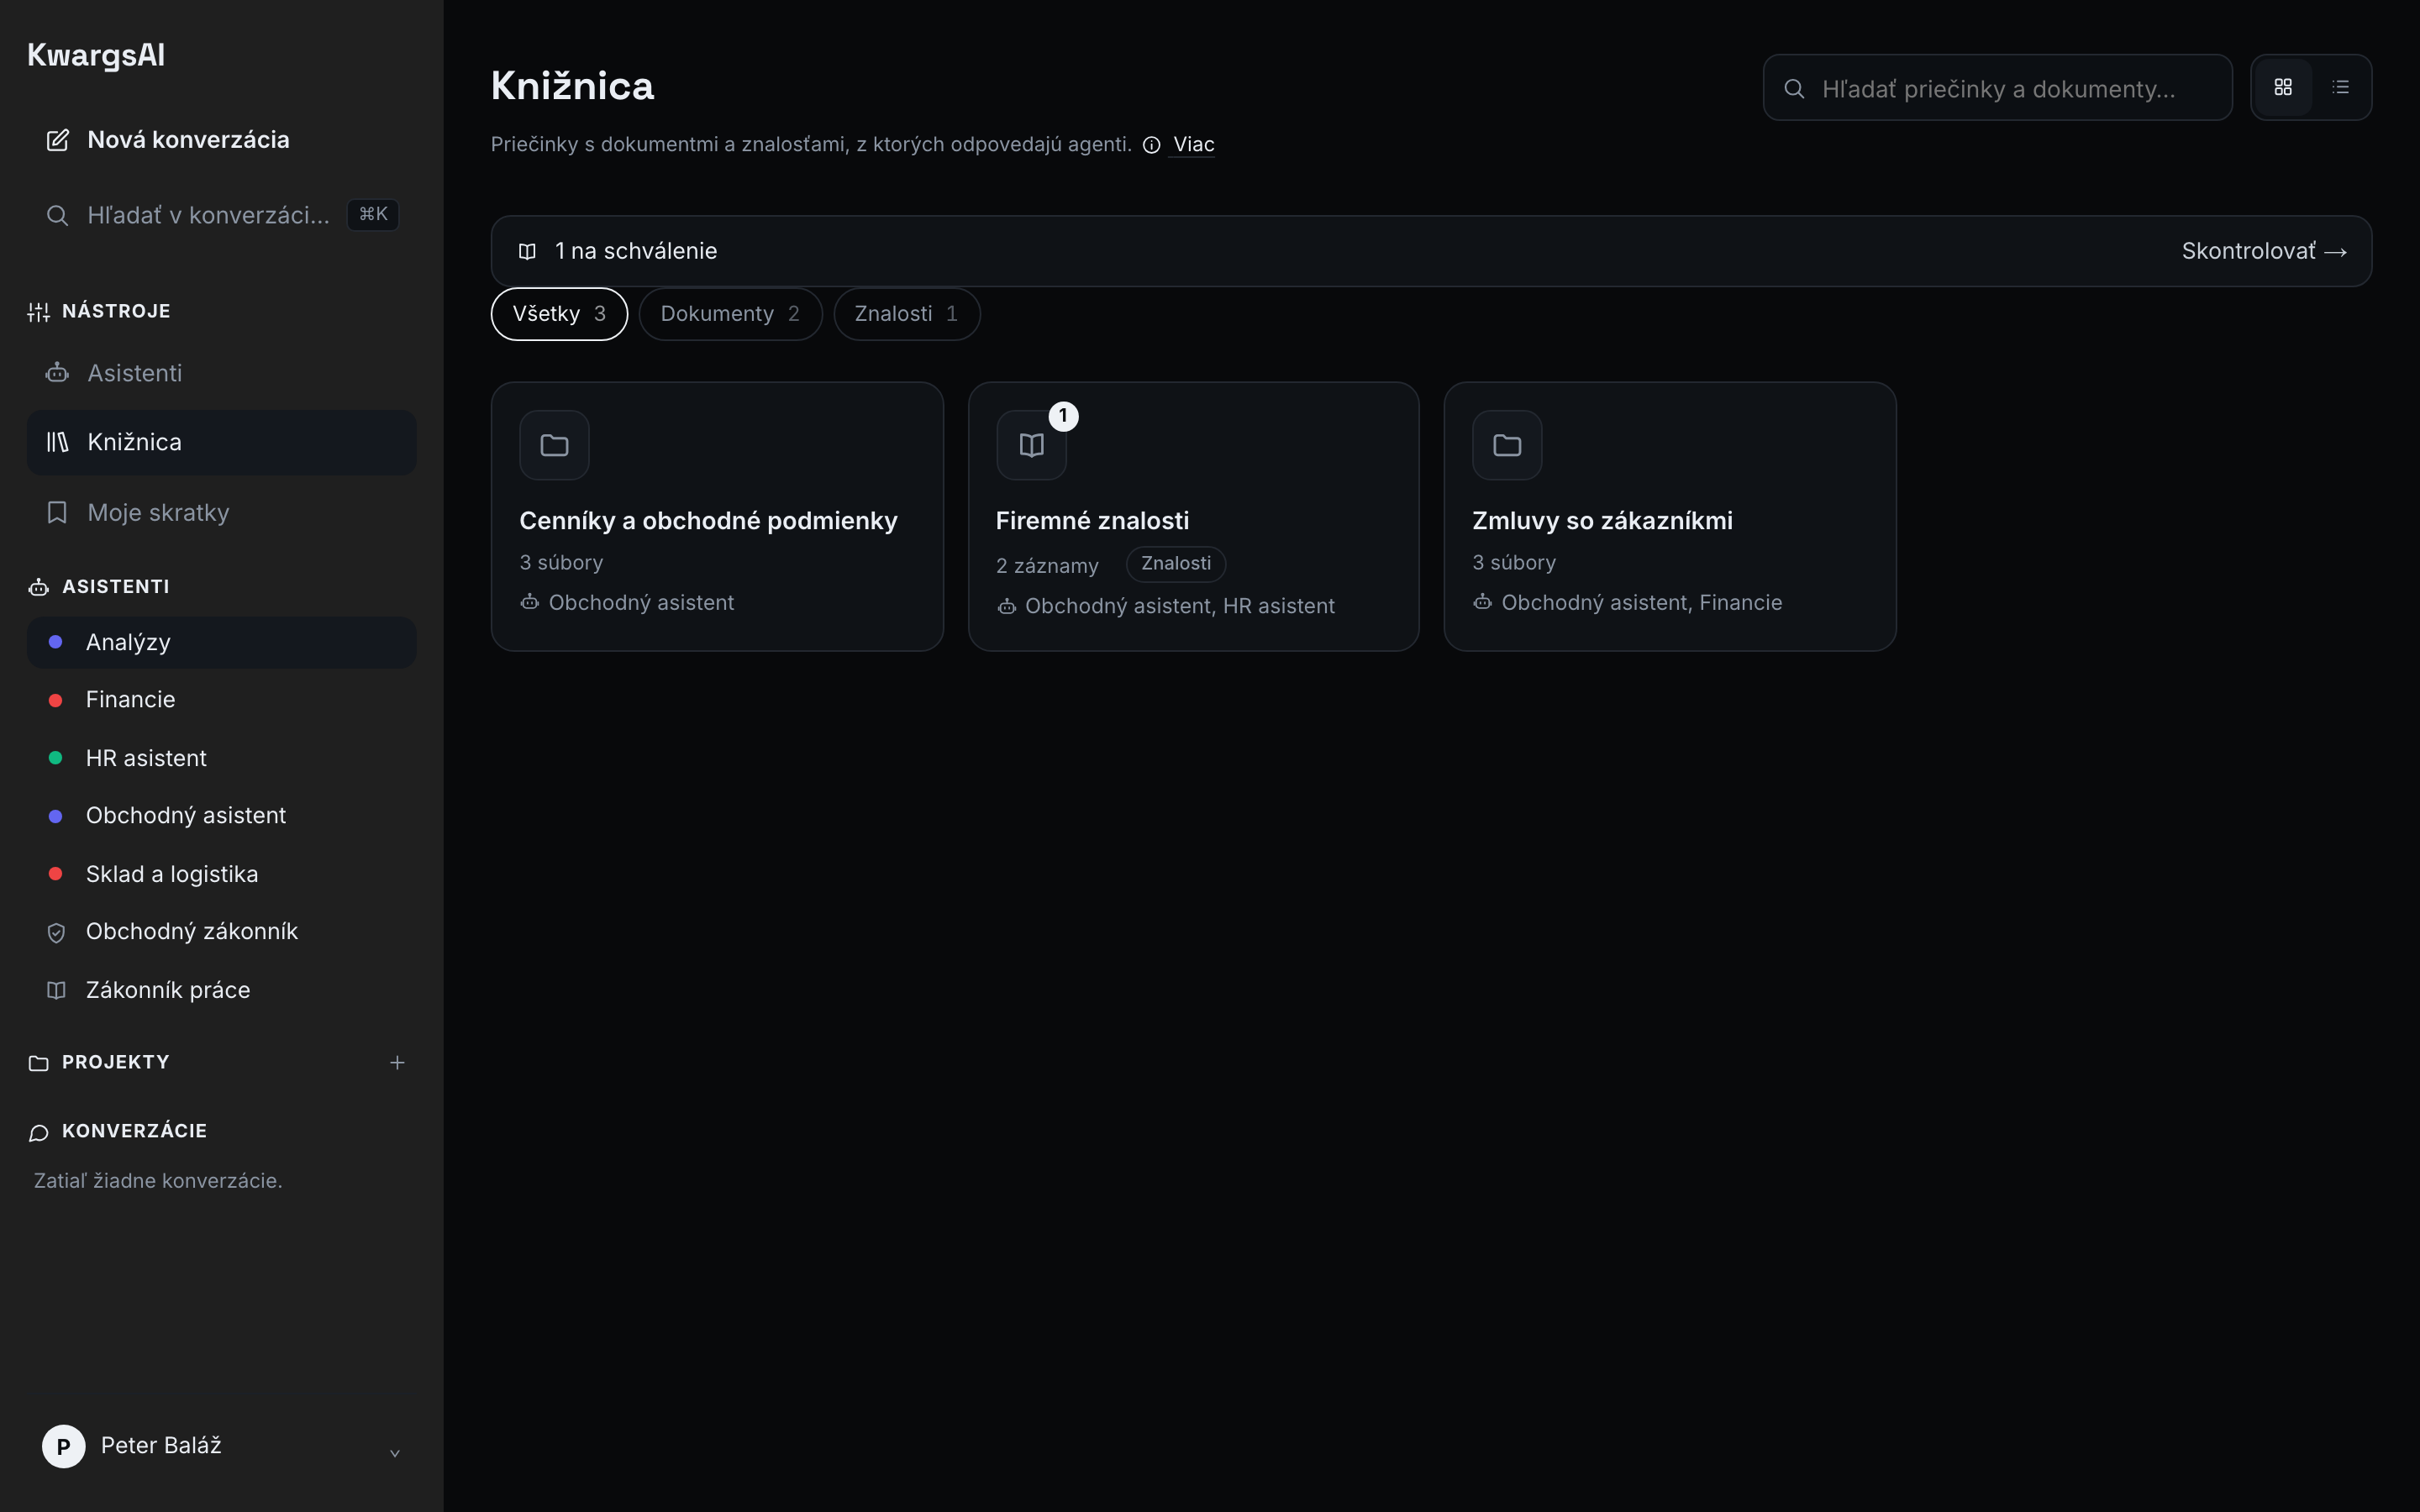Screen dimensions: 2420x1512
Task: Select the Všetky filter tab
Action: click(559, 314)
